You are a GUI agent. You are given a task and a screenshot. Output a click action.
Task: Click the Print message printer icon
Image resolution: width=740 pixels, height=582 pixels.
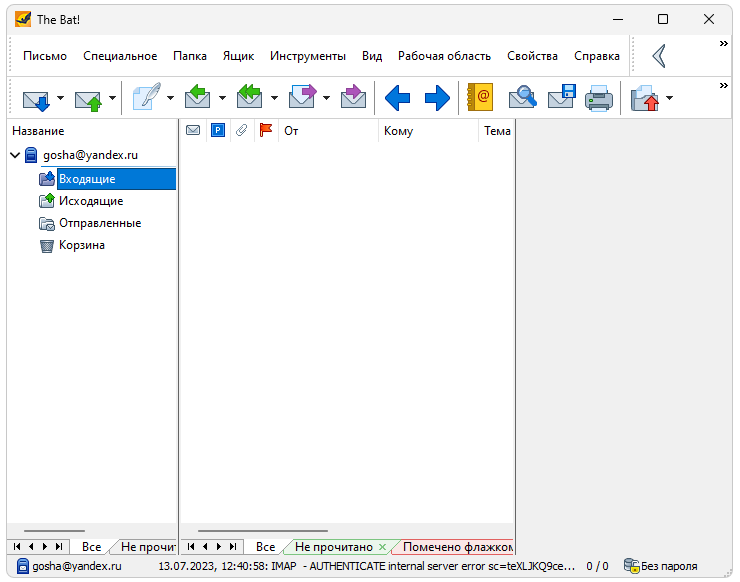599,98
